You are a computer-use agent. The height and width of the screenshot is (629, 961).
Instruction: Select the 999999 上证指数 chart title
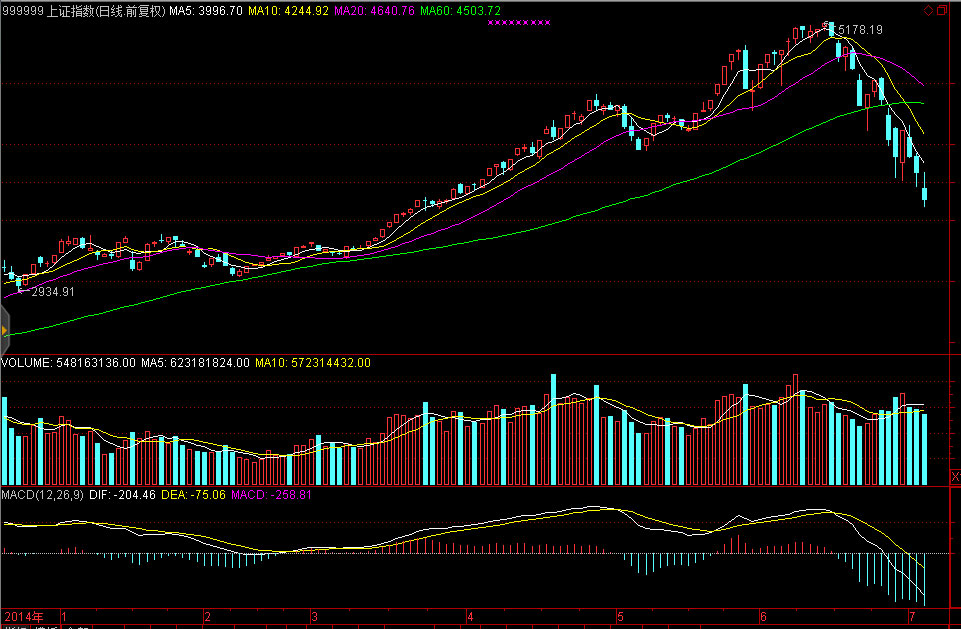click(x=83, y=10)
